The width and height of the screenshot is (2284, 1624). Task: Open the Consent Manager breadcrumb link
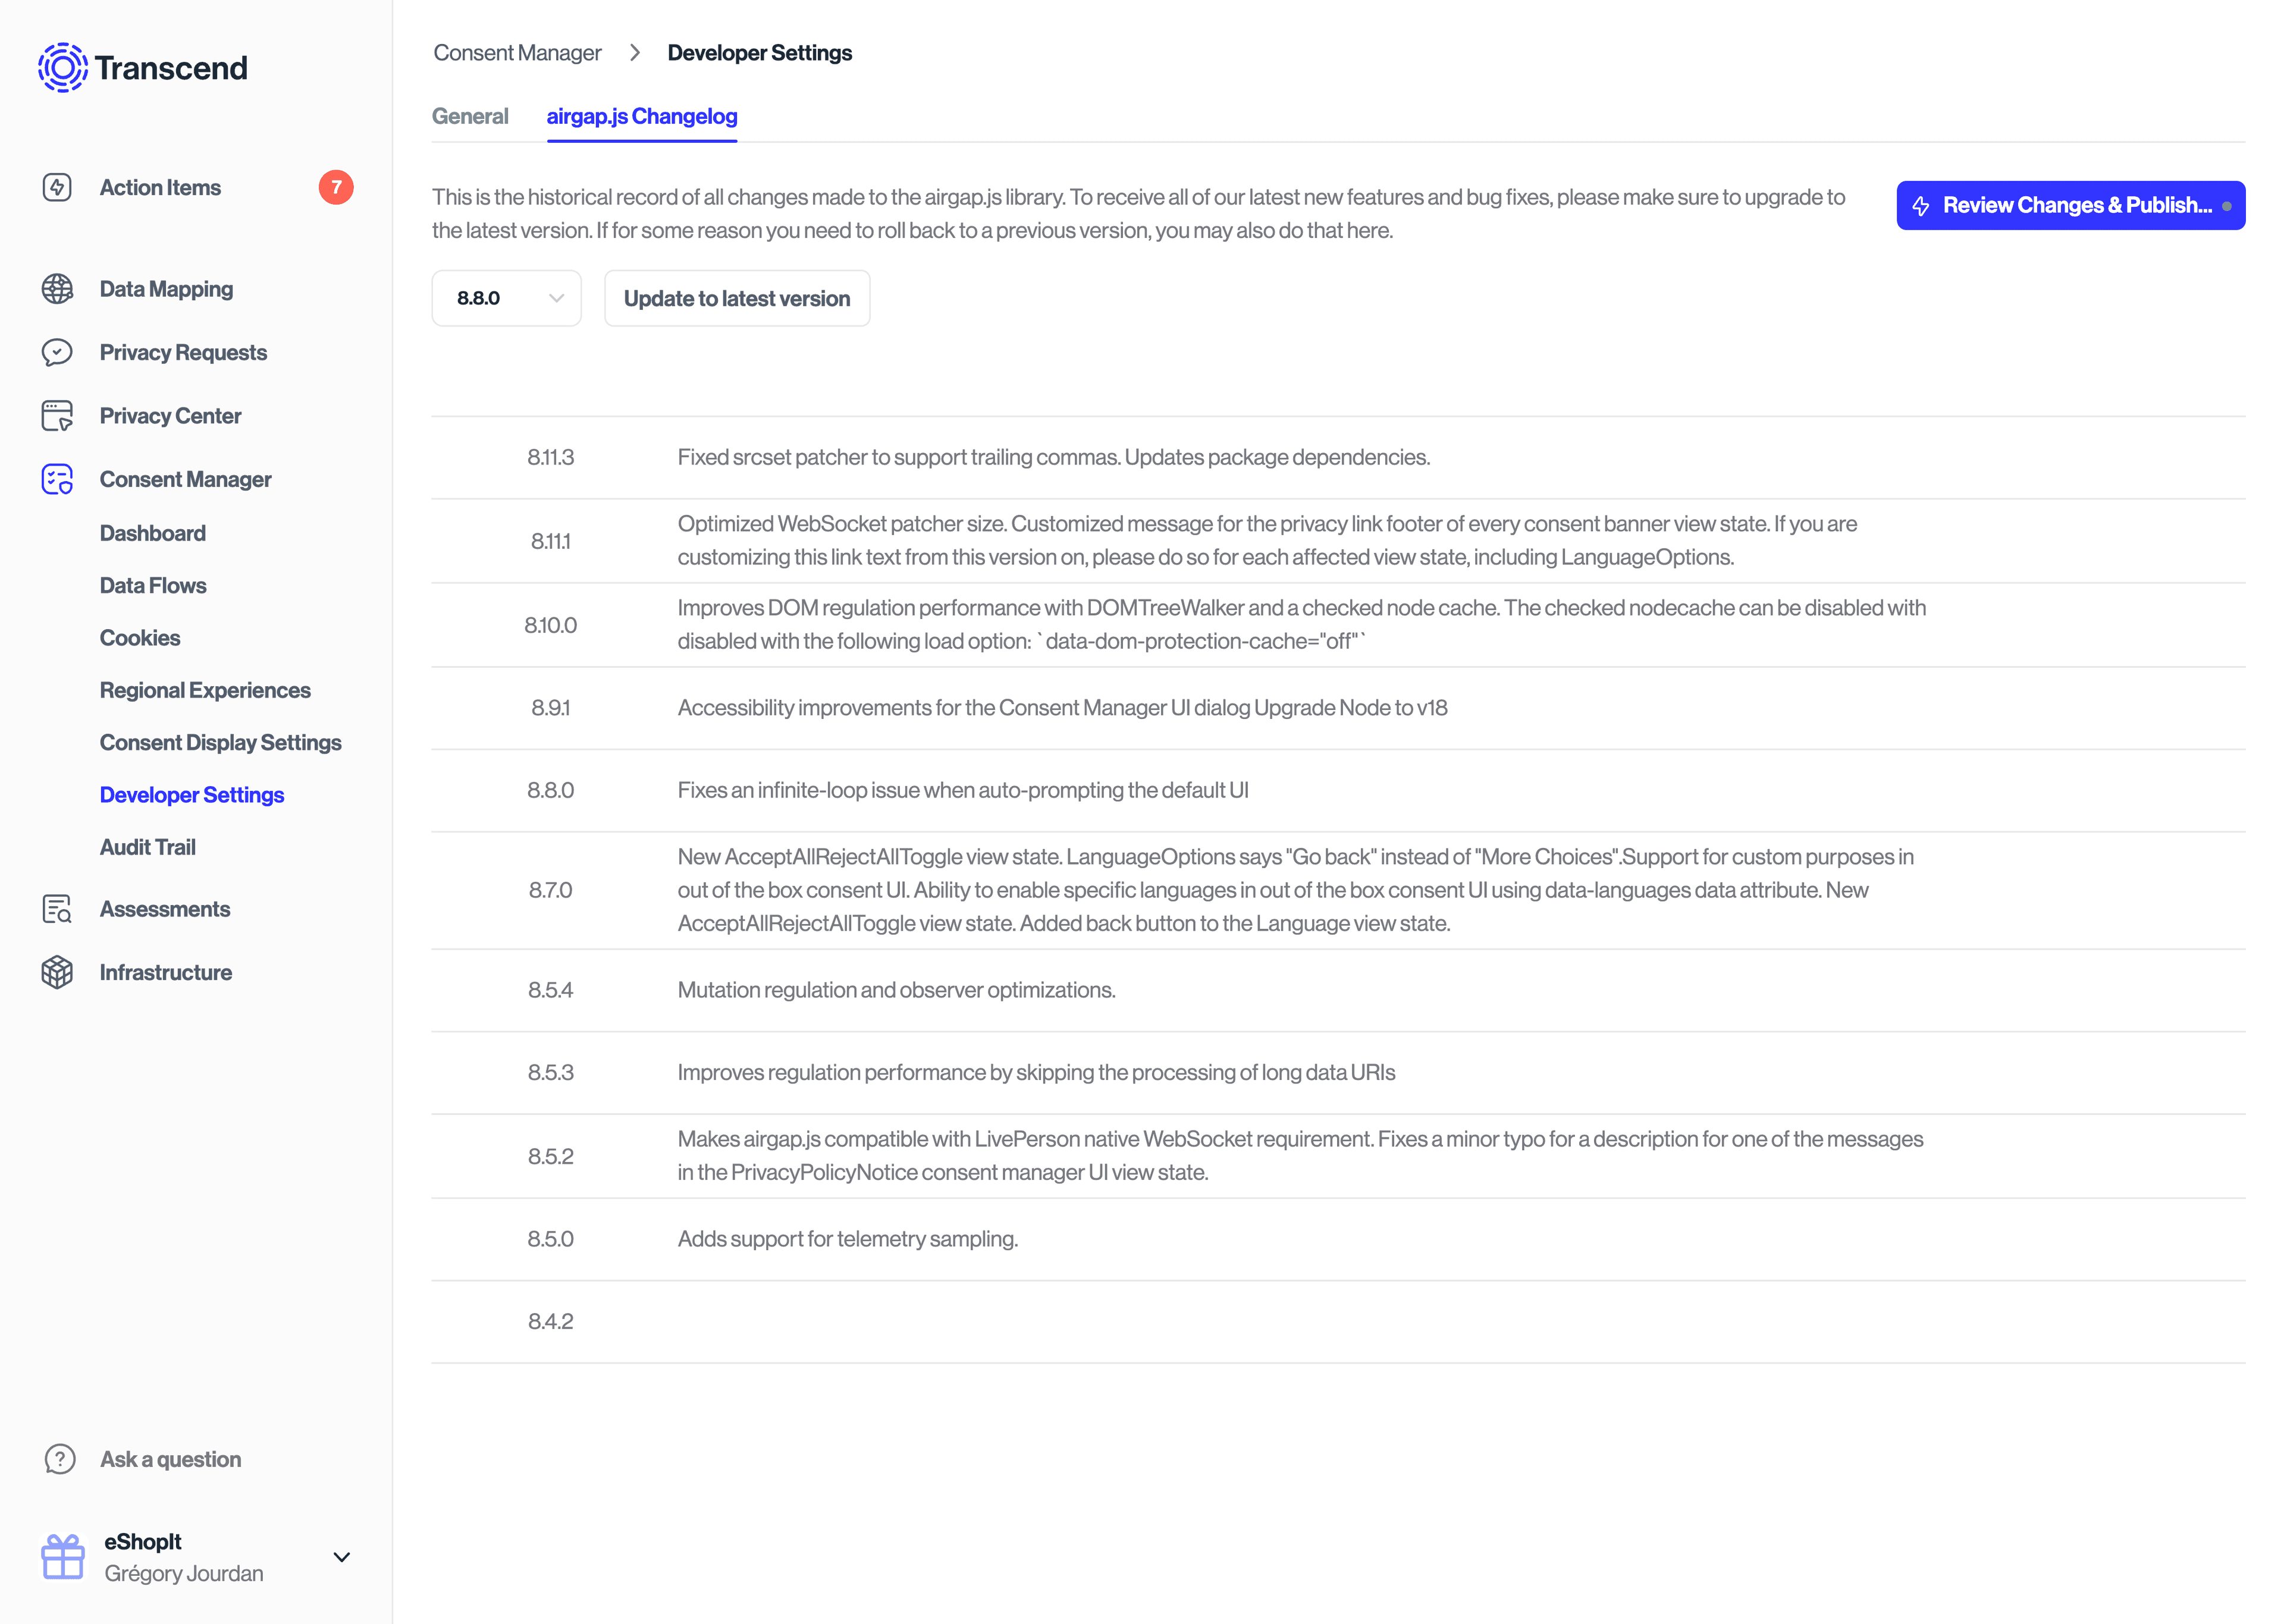click(x=517, y=52)
